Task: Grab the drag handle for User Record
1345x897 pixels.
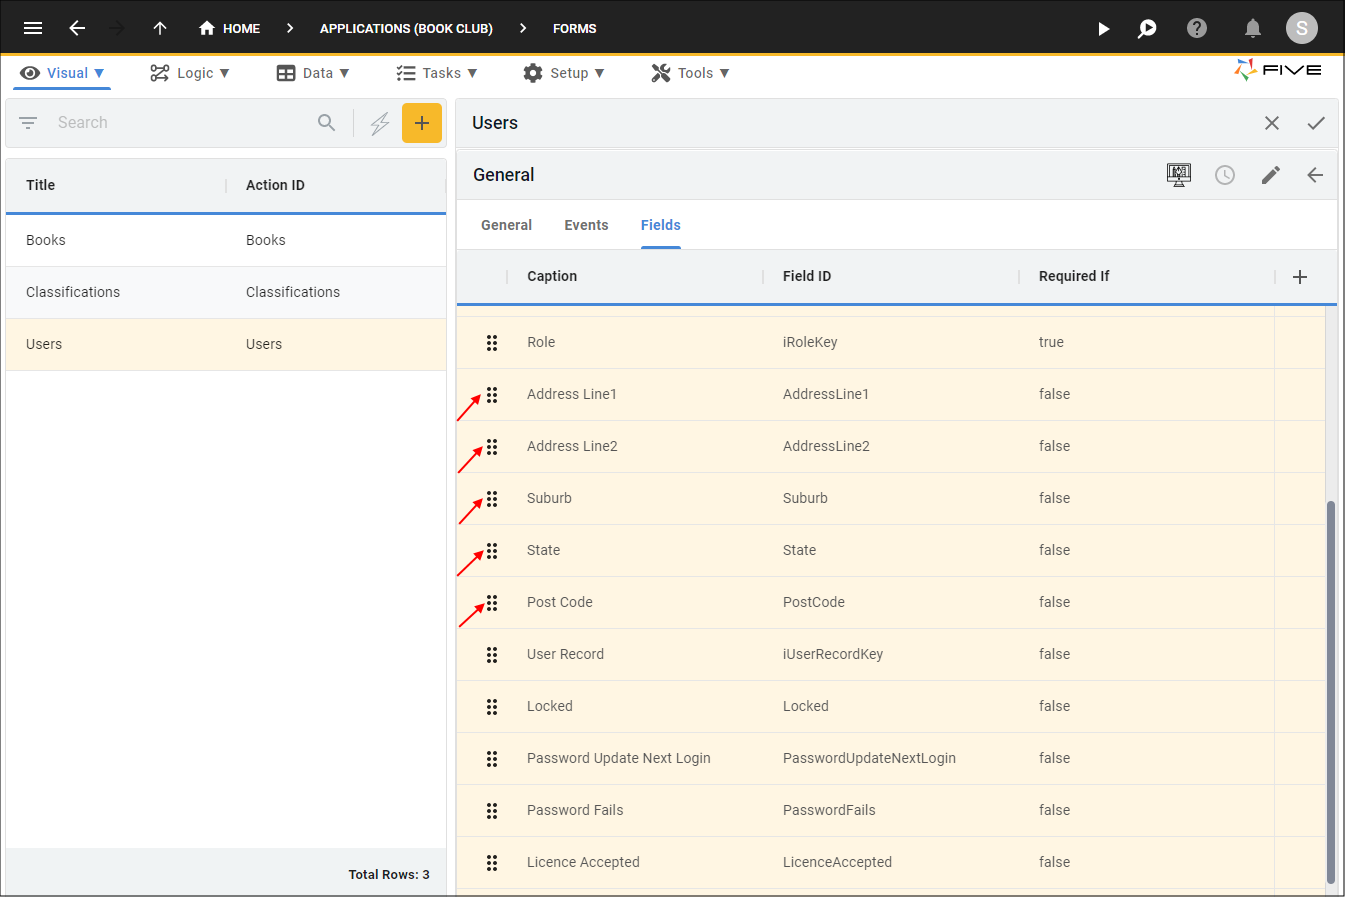Action: pos(492,655)
